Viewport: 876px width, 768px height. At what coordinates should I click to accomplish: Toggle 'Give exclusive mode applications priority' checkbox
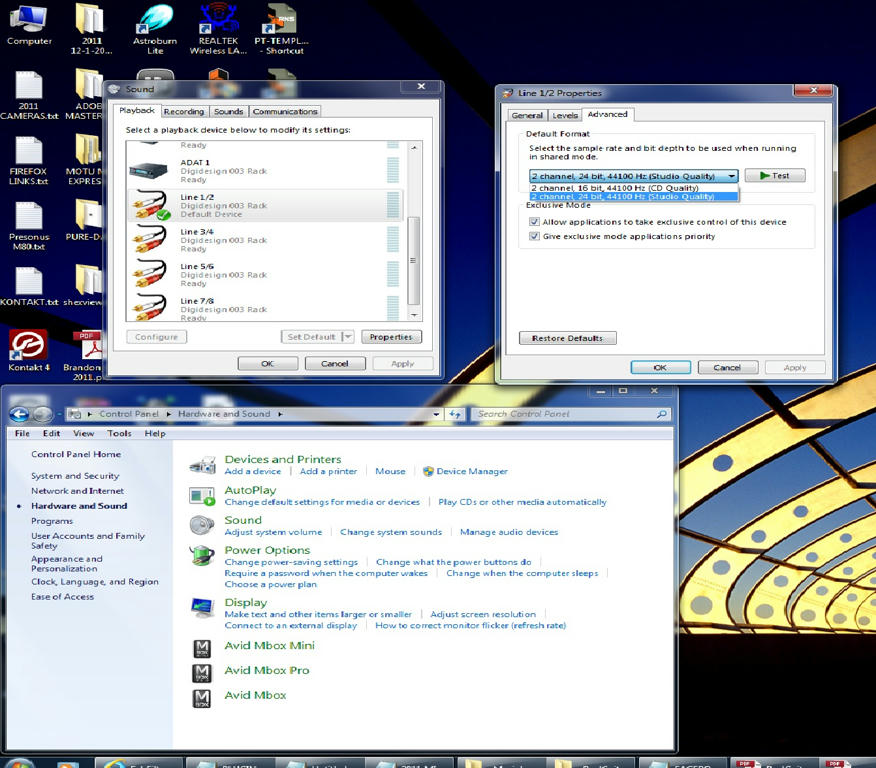[x=534, y=236]
